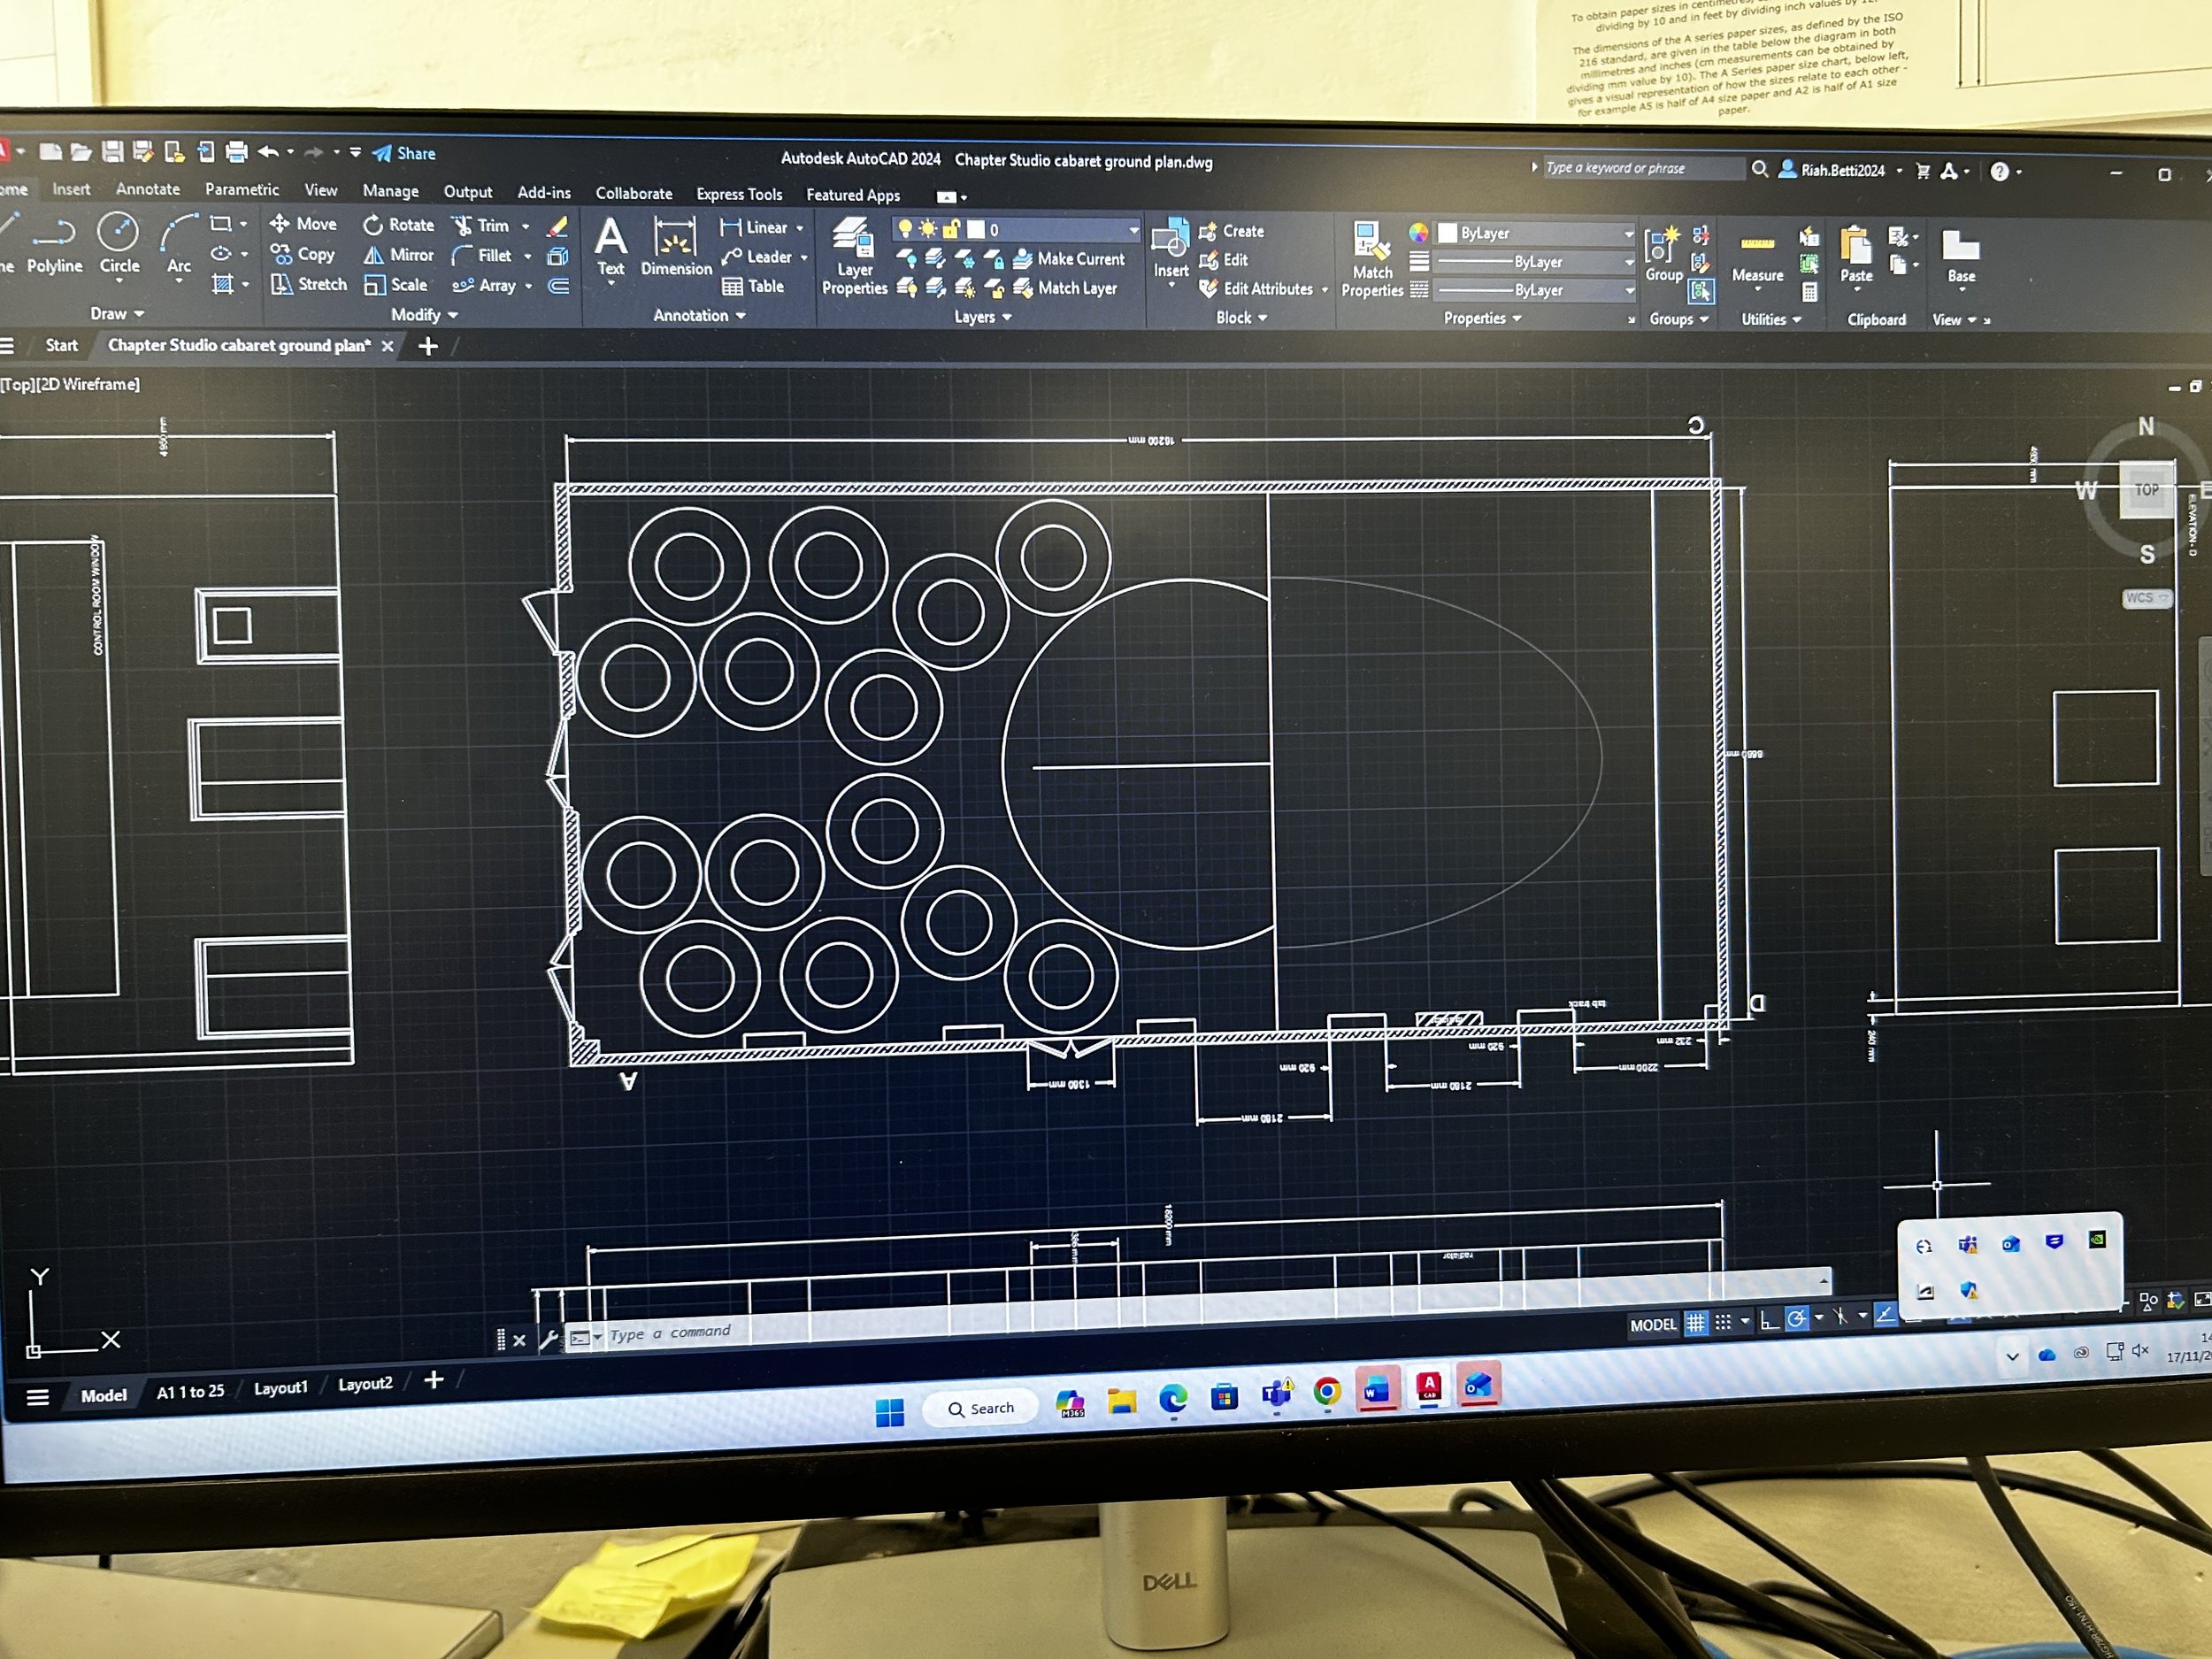Select the Dimension tool
2212x1659 pixels.
[676, 247]
